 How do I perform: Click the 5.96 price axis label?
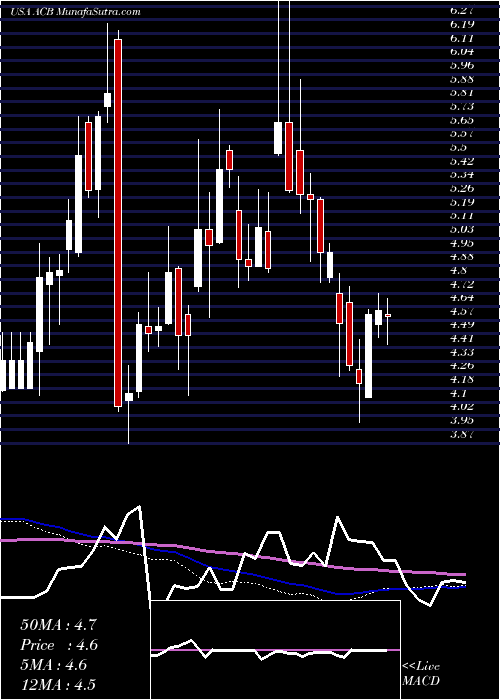tap(462, 66)
